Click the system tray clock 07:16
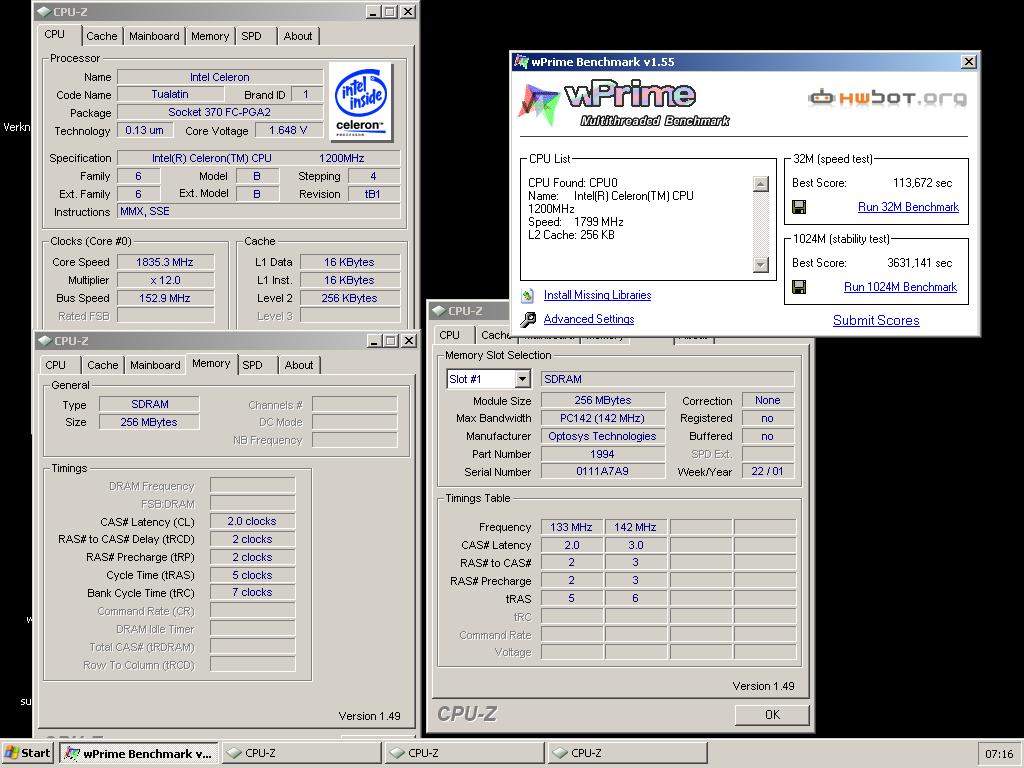The image size is (1024, 768). [x=999, y=754]
